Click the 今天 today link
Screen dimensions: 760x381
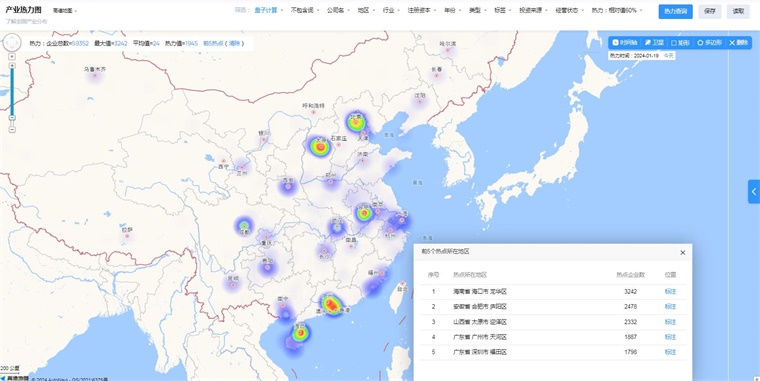coord(668,56)
